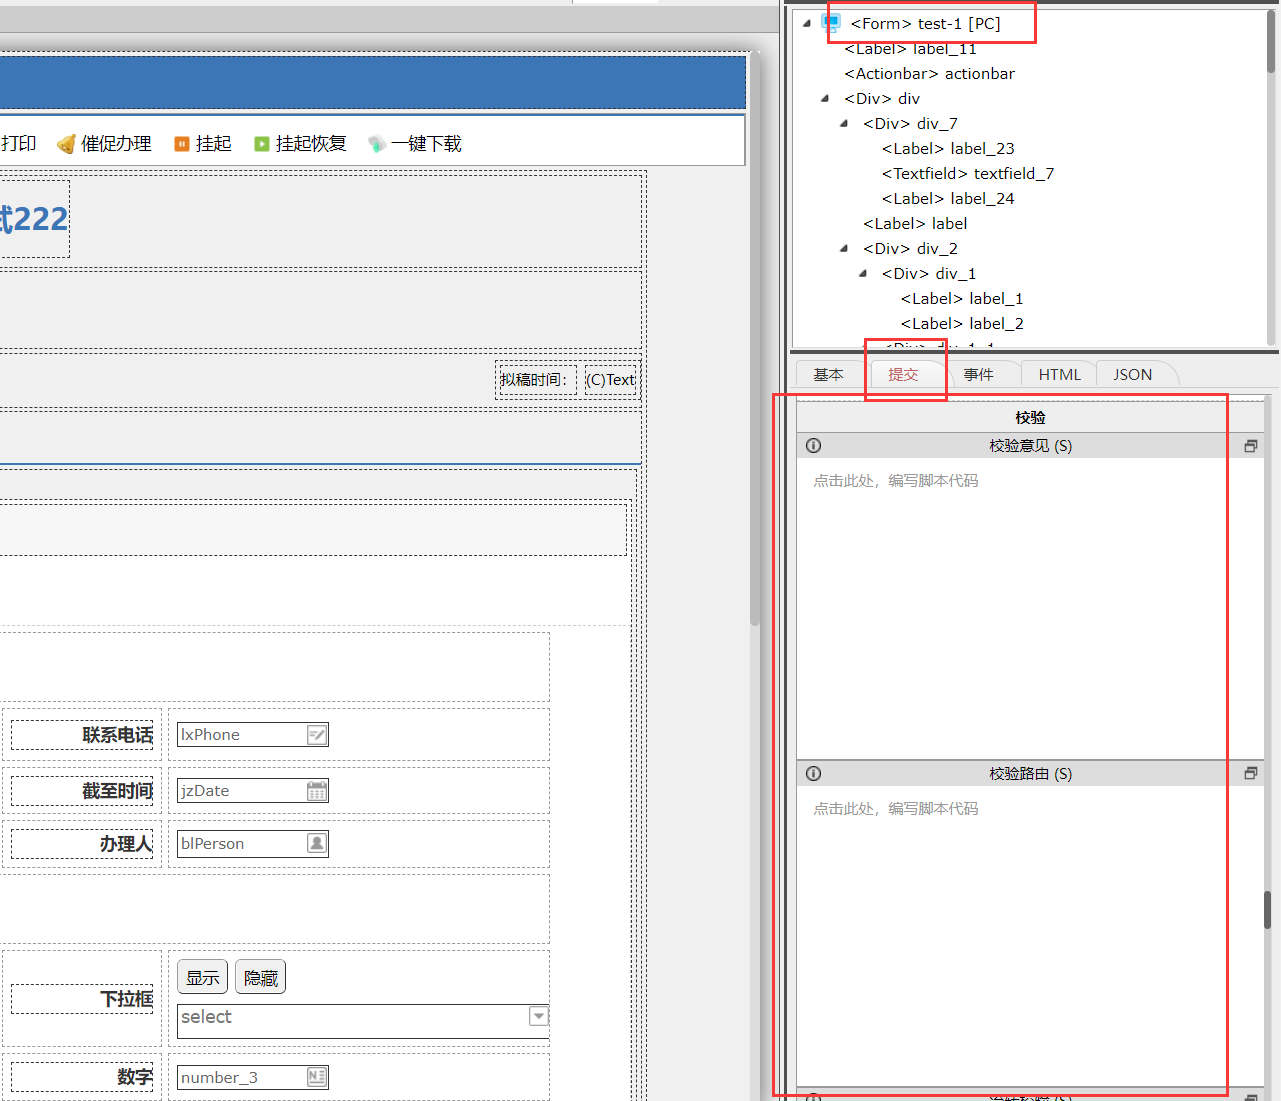1281x1101 pixels.
Task: Click the lxPhone text field
Action: [x=253, y=735]
